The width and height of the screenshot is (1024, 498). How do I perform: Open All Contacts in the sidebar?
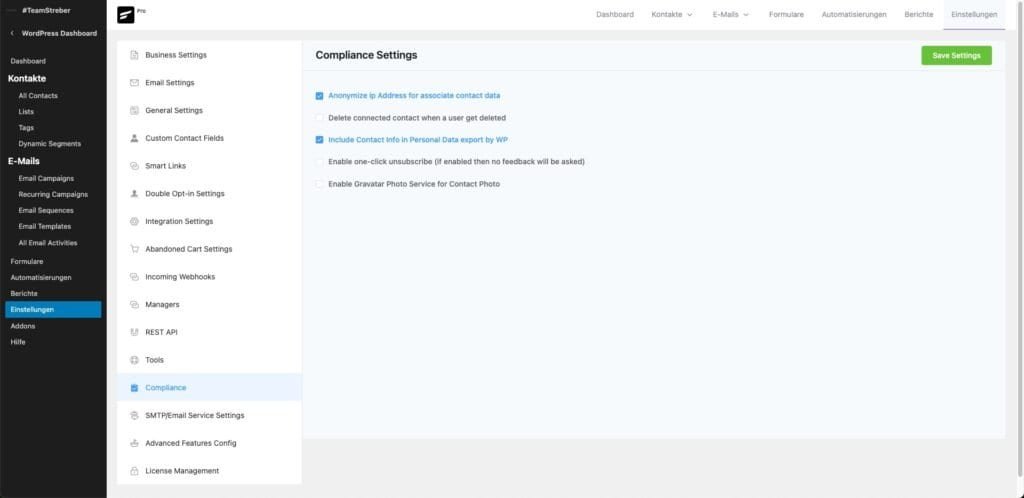tap(38, 95)
